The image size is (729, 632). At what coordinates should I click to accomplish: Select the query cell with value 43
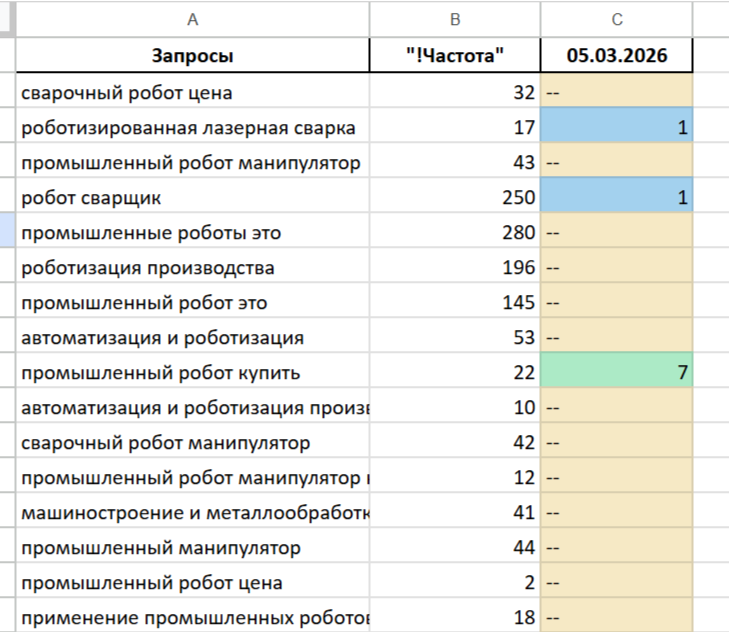point(192,162)
